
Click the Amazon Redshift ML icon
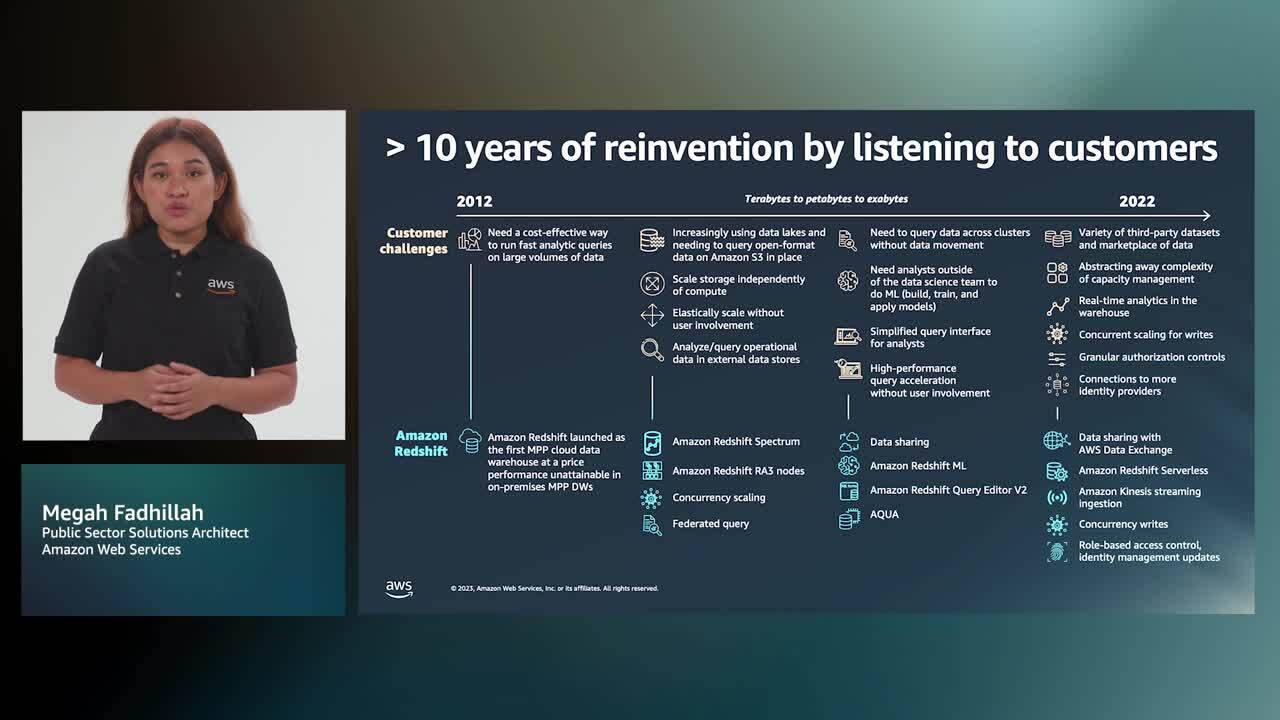pyautogui.click(x=849, y=466)
